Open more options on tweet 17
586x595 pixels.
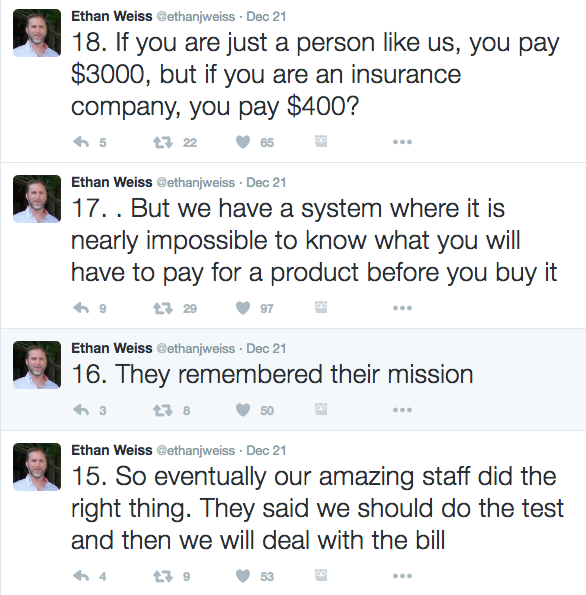coord(402,308)
